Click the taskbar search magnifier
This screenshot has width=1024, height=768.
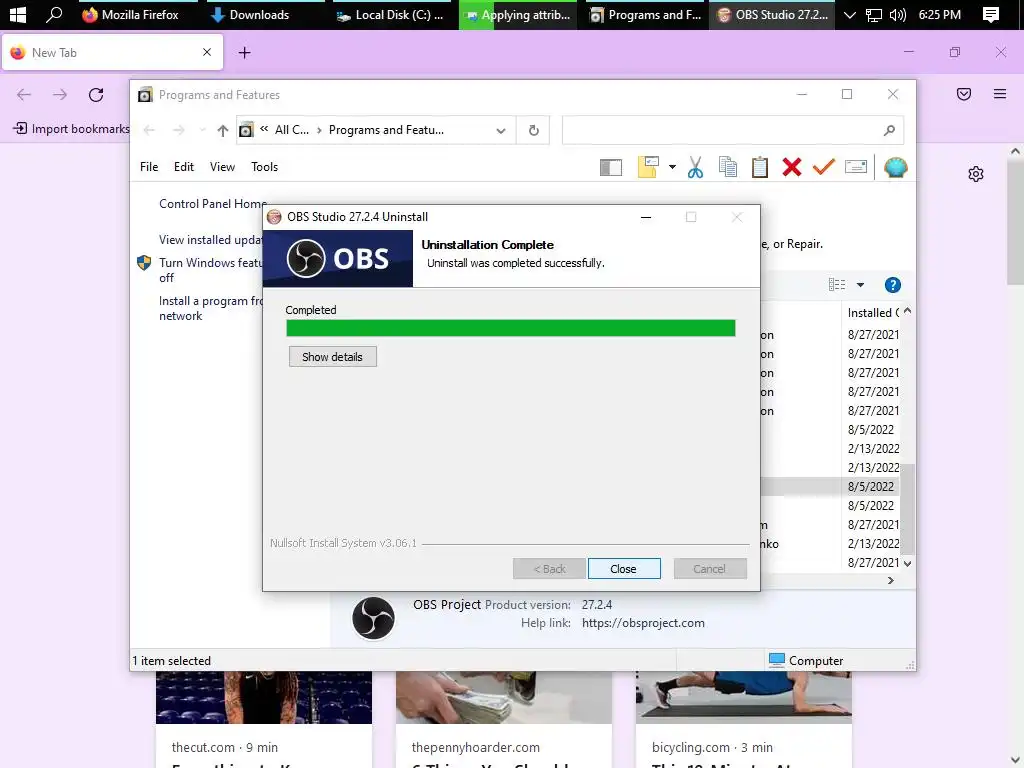(54, 14)
